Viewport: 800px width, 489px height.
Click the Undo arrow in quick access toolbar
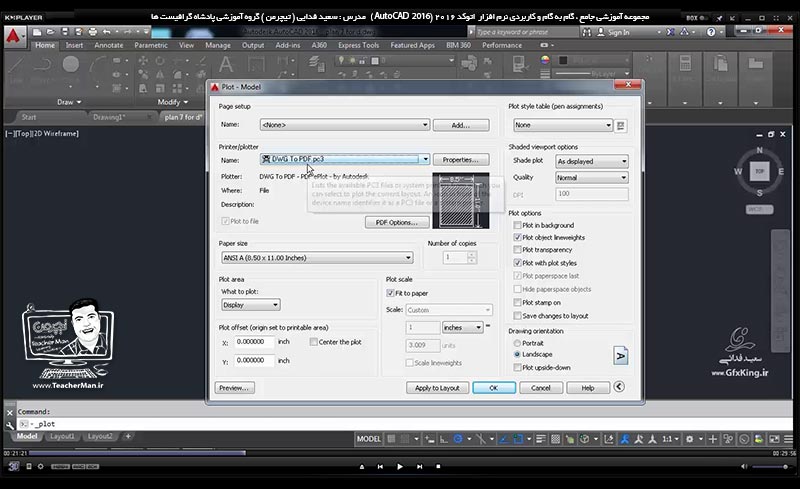pyautogui.click(x=107, y=32)
